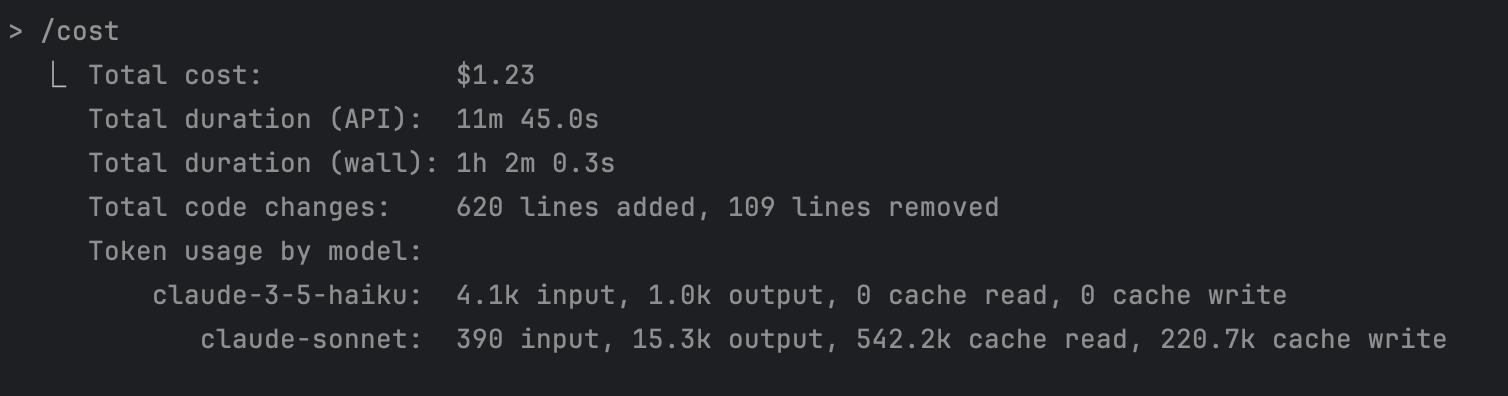The height and width of the screenshot is (396, 1508).
Task: Click the Total code changes label
Action: coord(239,207)
